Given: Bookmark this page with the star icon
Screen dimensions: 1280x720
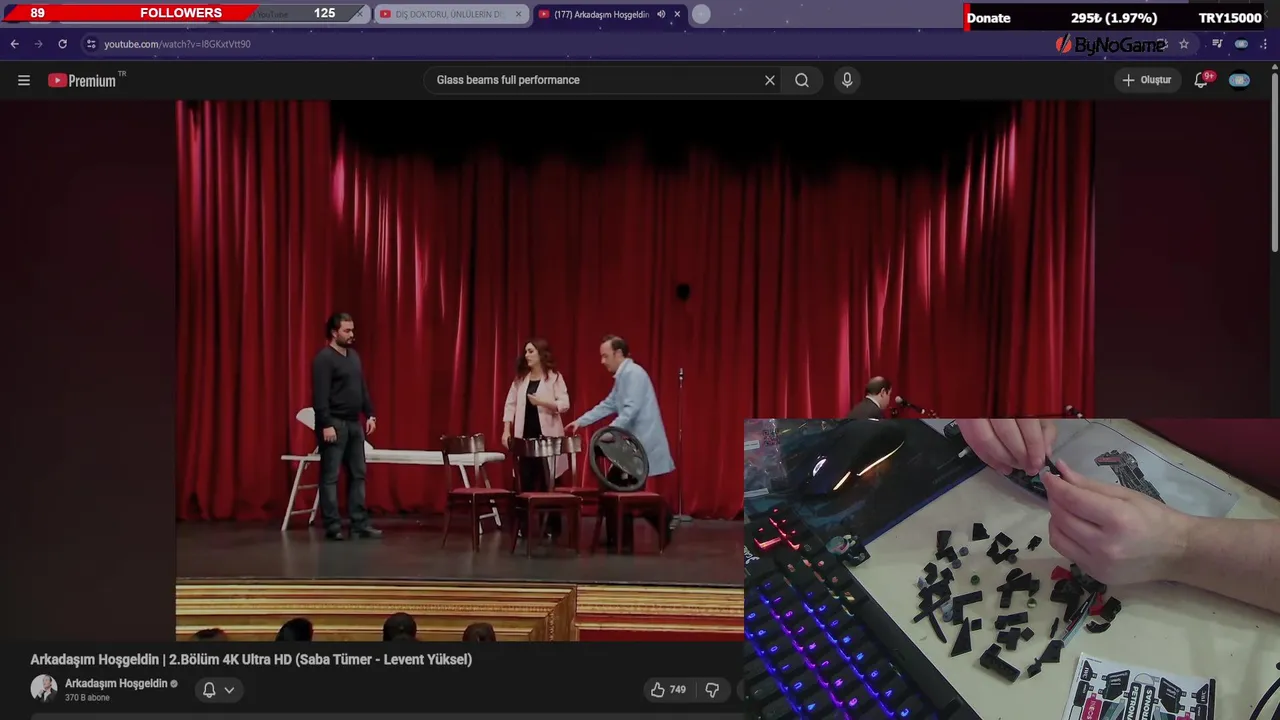Looking at the screenshot, I should coord(1184,44).
